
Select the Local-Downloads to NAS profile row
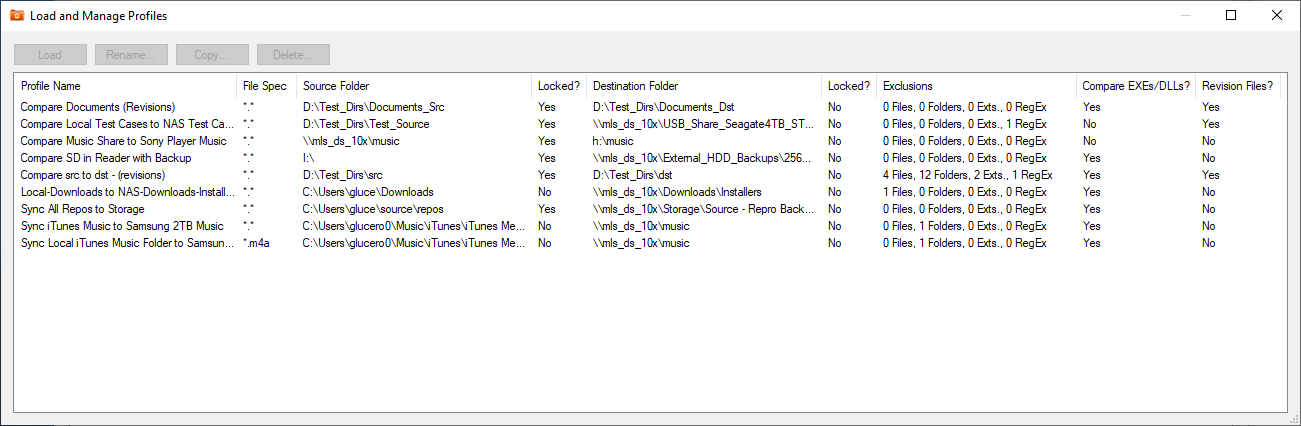click(x=127, y=192)
